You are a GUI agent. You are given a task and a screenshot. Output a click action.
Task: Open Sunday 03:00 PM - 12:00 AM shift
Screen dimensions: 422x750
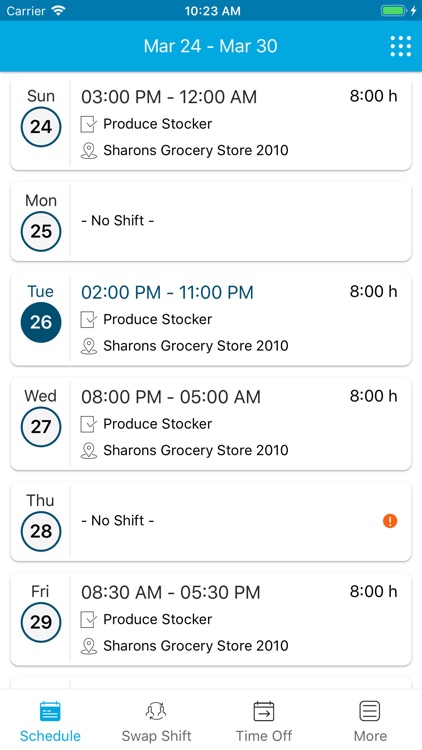pyautogui.click(x=211, y=124)
